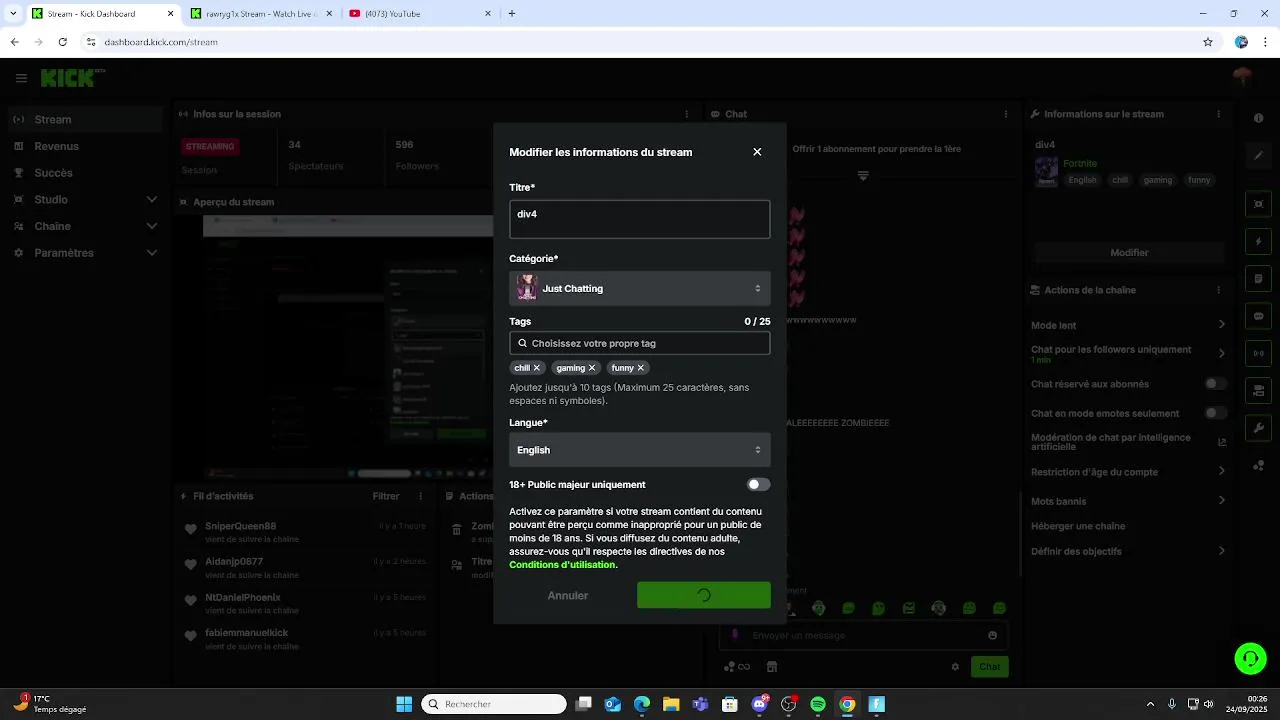Viewport: 1280px width, 720px height.
Task: Toggle 'Chat réservé aux abonnés' switch
Action: coord(1215,384)
